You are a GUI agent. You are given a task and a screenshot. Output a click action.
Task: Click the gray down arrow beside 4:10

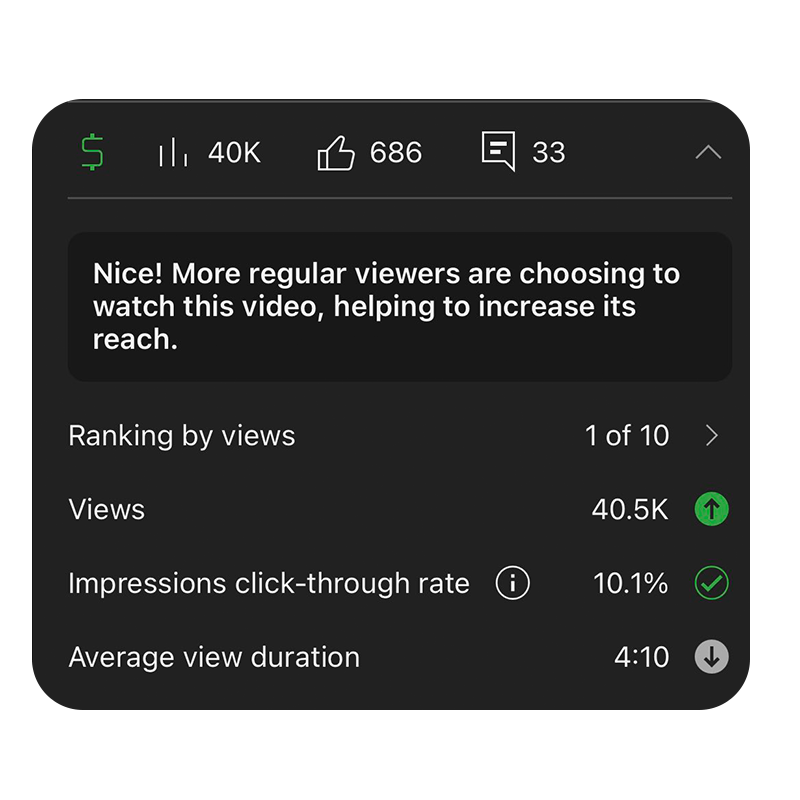(711, 657)
